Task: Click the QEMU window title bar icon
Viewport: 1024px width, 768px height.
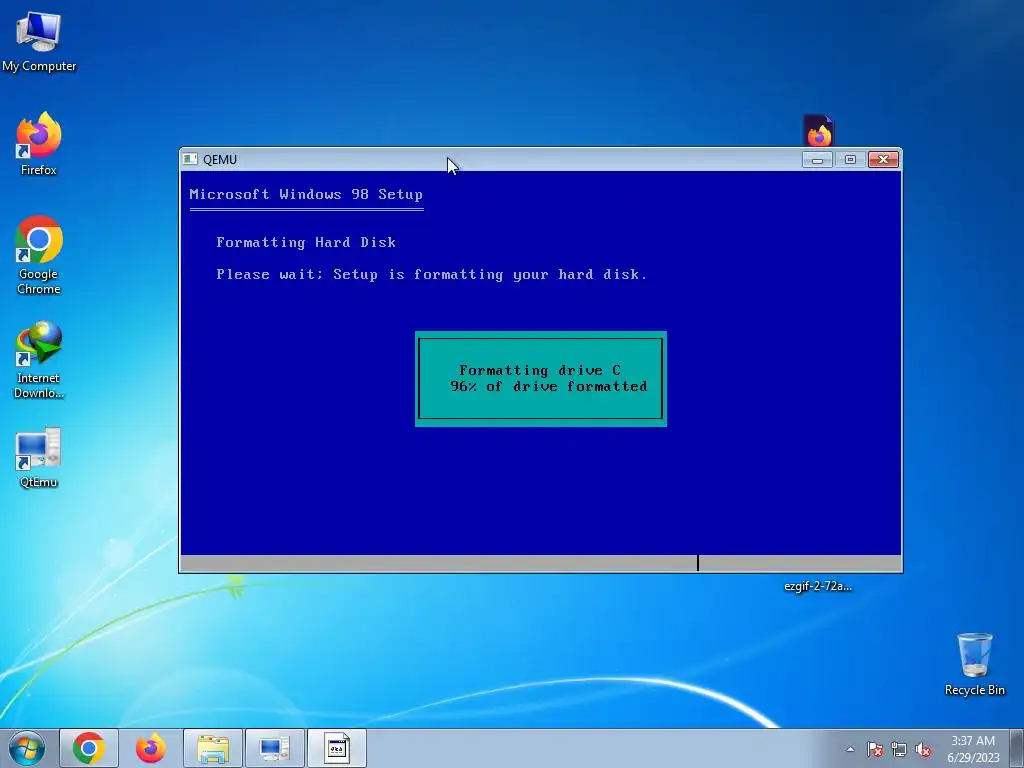Action: coord(190,159)
